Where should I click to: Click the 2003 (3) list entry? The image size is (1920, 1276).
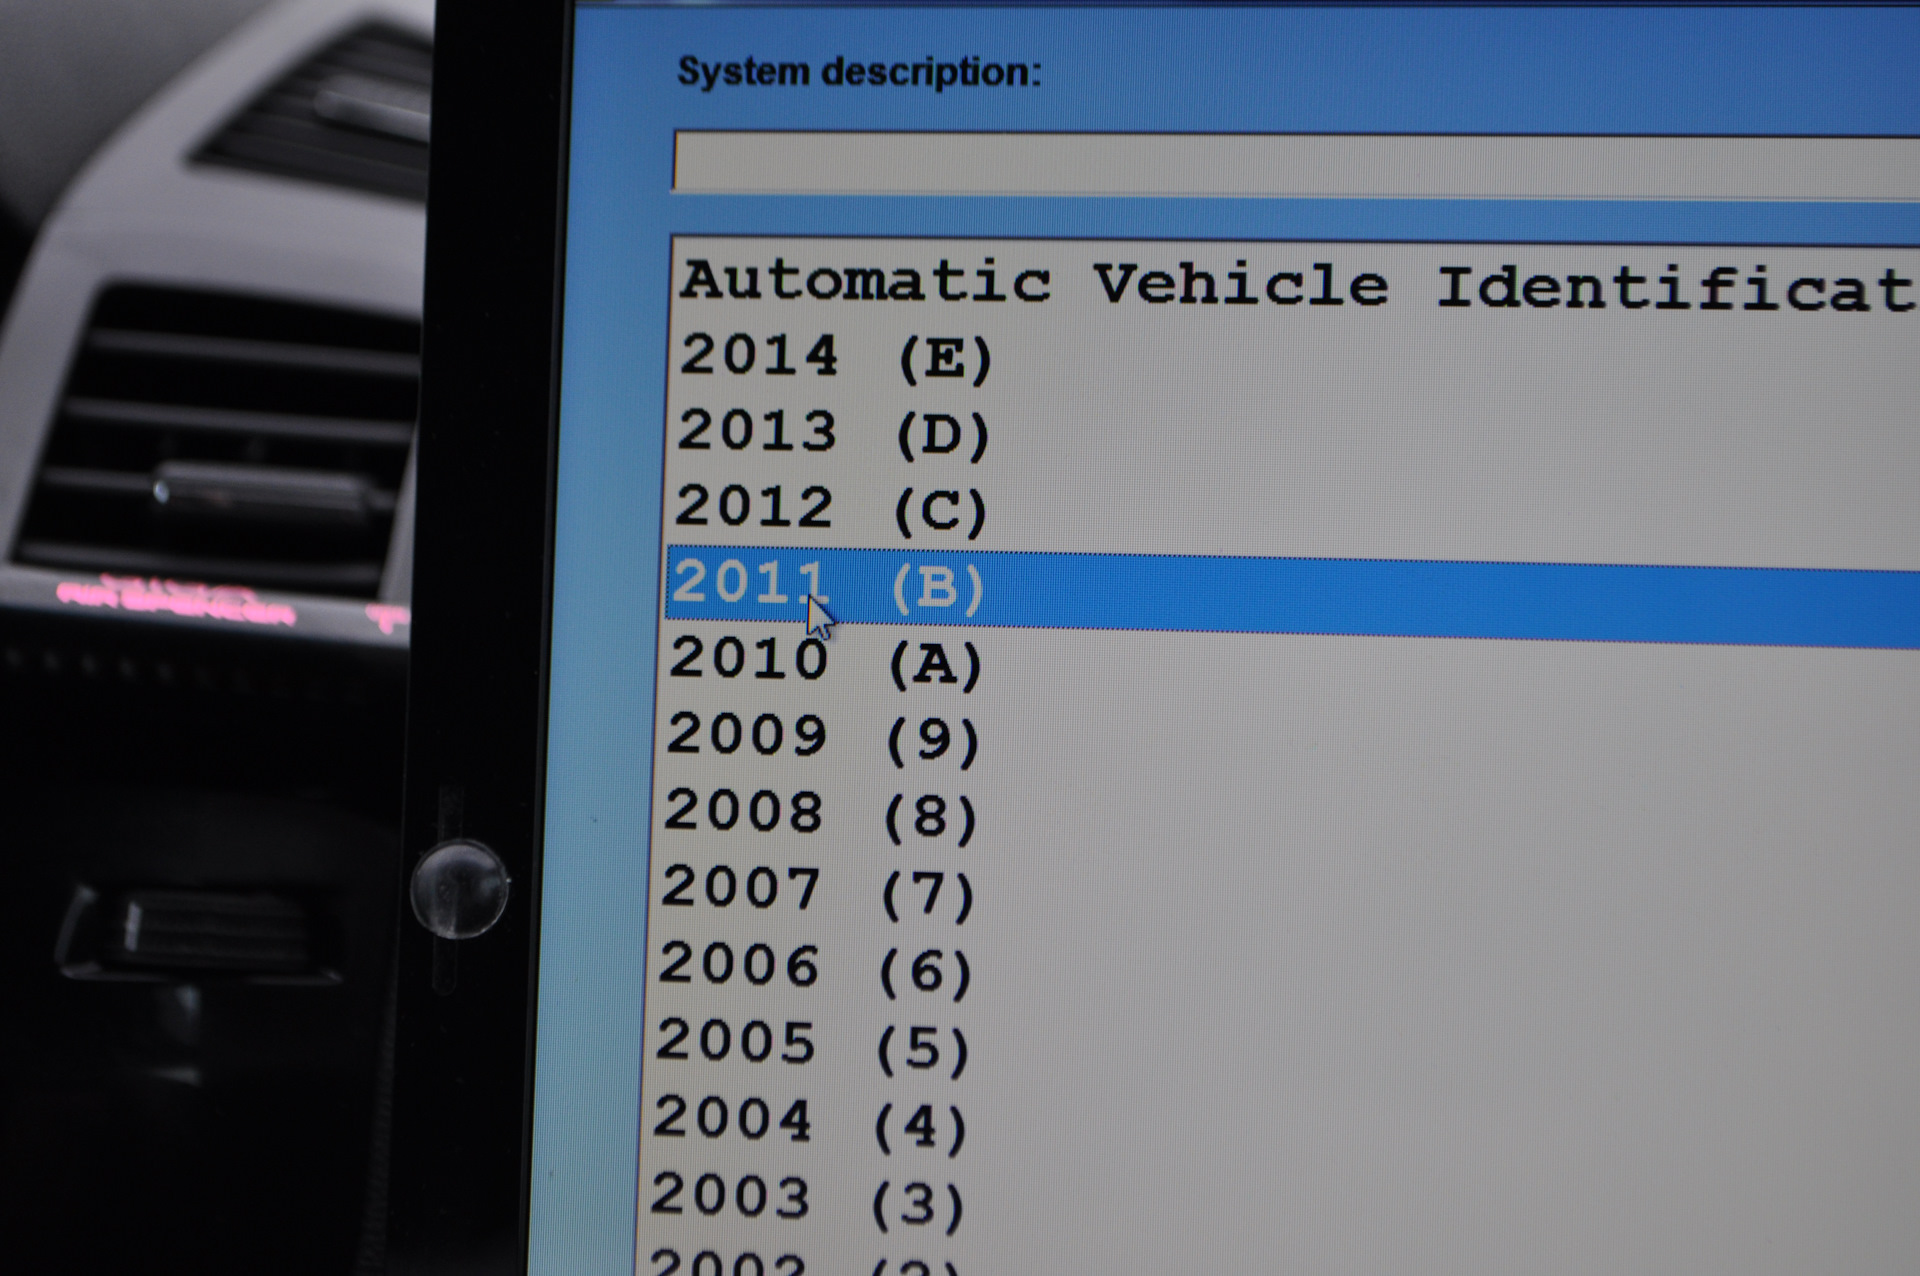click(807, 1199)
